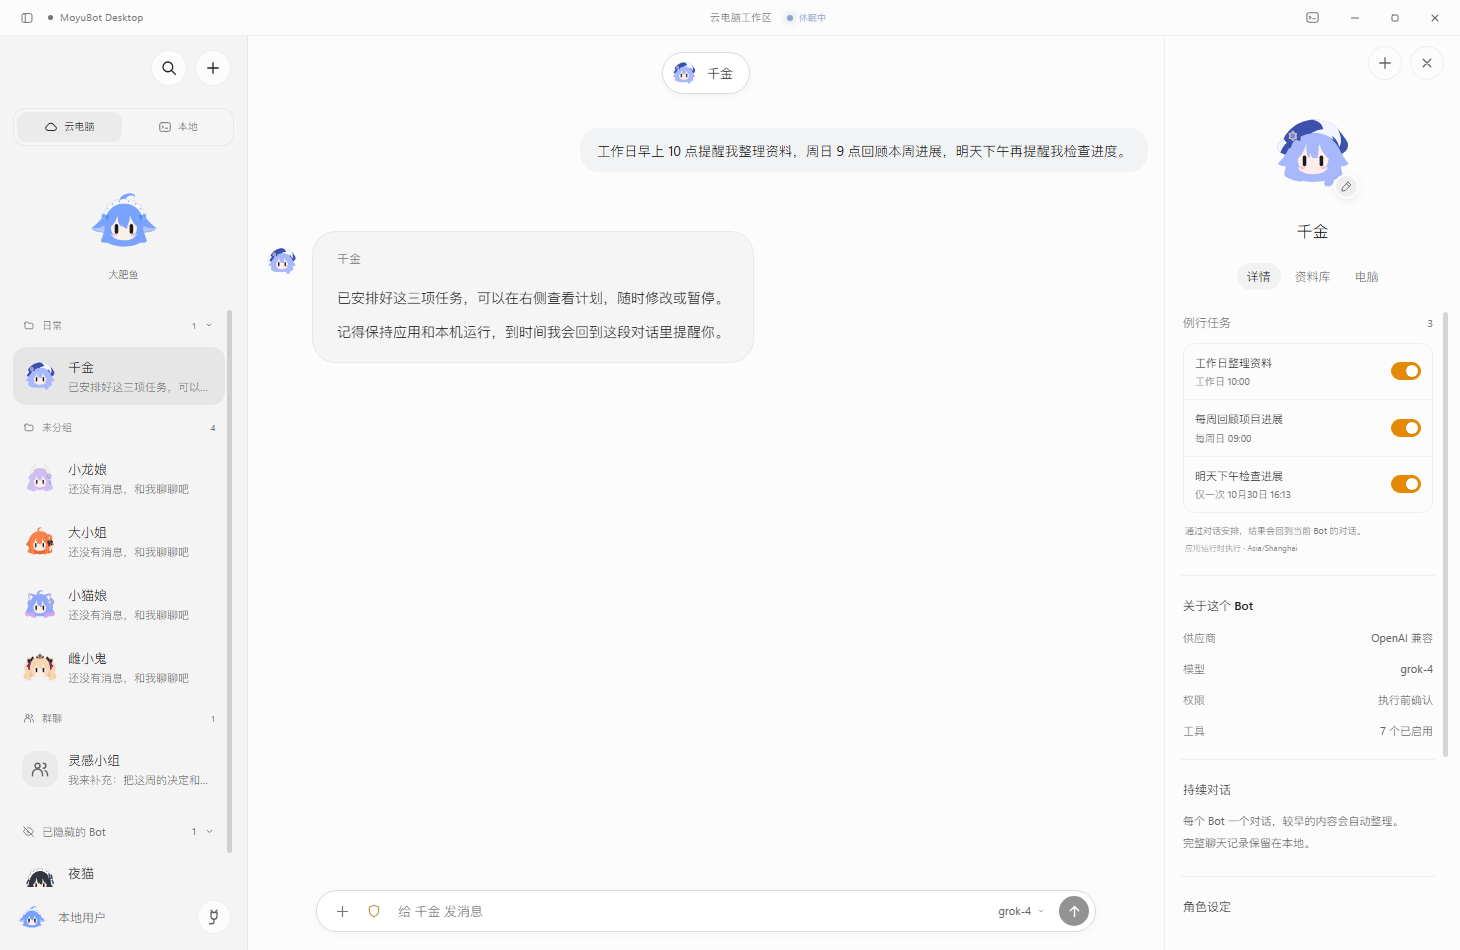Open the 资料库 tab in right panel
Image resolution: width=1460 pixels, height=950 pixels.
click(1312, 277)
